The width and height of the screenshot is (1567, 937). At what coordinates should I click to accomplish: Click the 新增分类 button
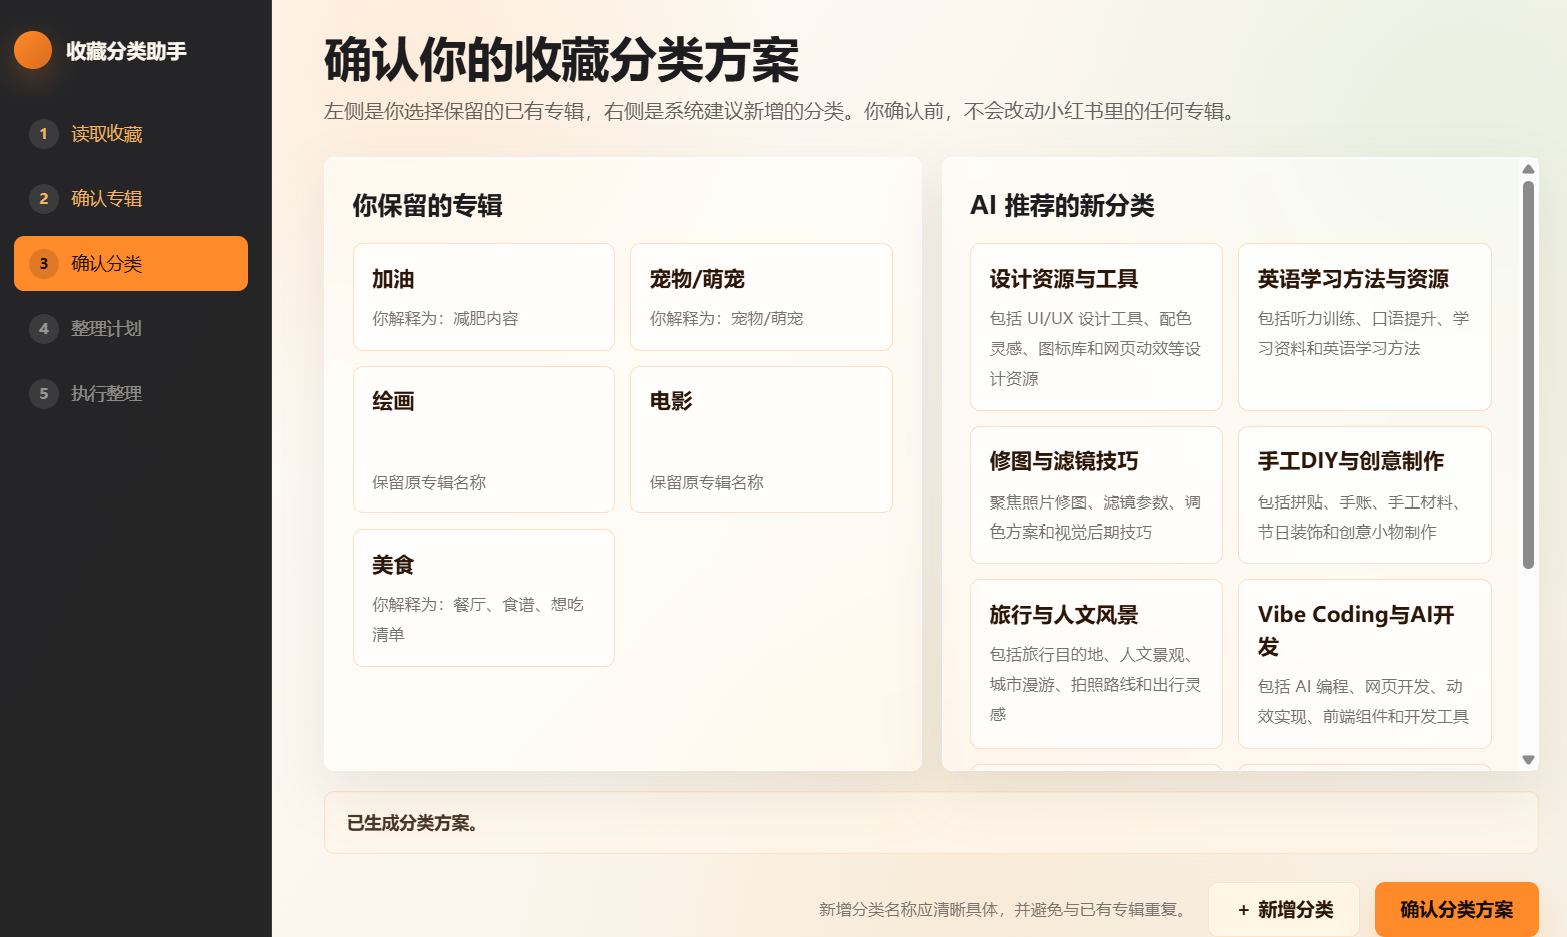click(1284, 910)
